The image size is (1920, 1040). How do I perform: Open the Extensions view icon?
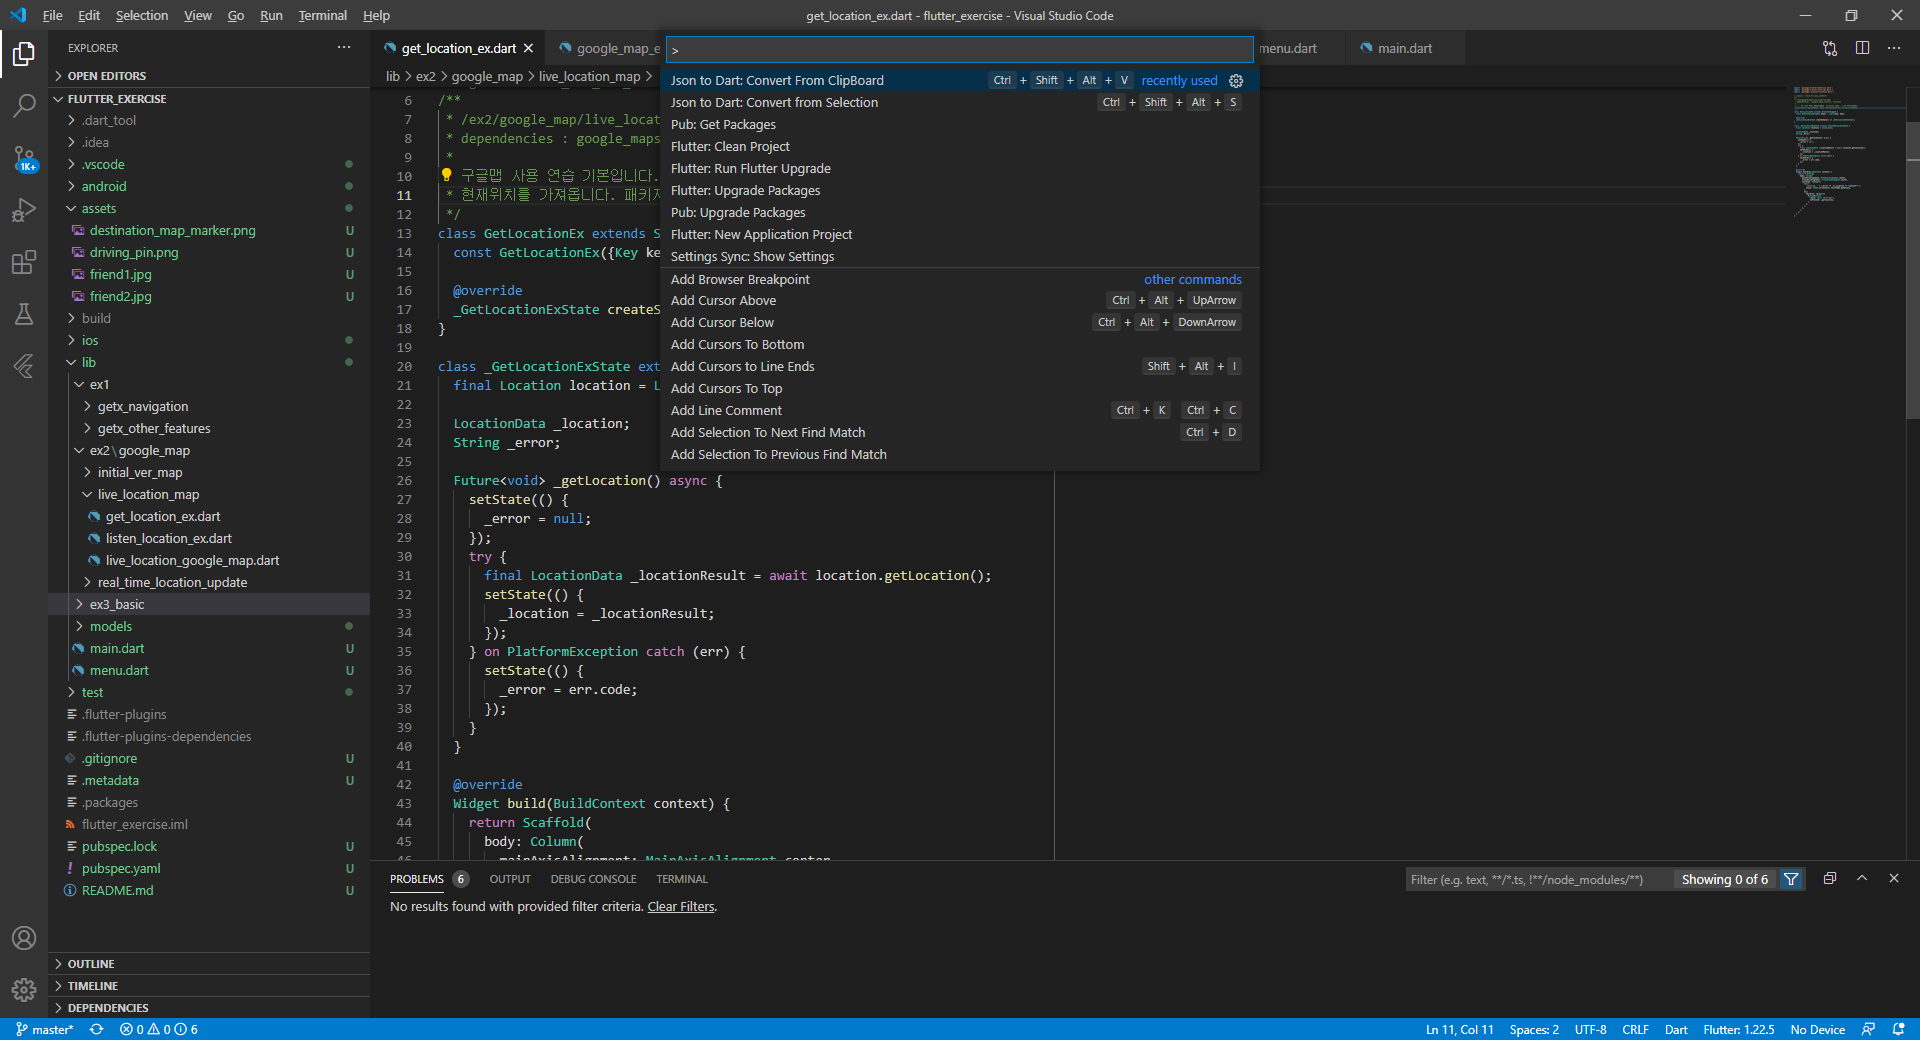tap(24, 262)
